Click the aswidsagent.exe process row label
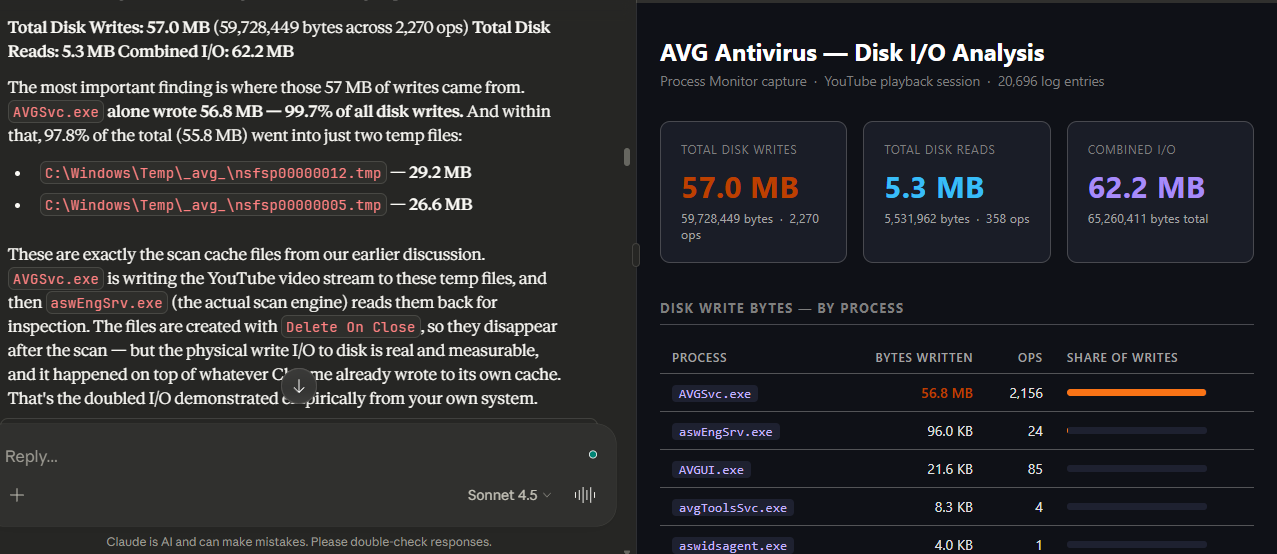This screenshot has width=1277, height=554. point(732,545)
